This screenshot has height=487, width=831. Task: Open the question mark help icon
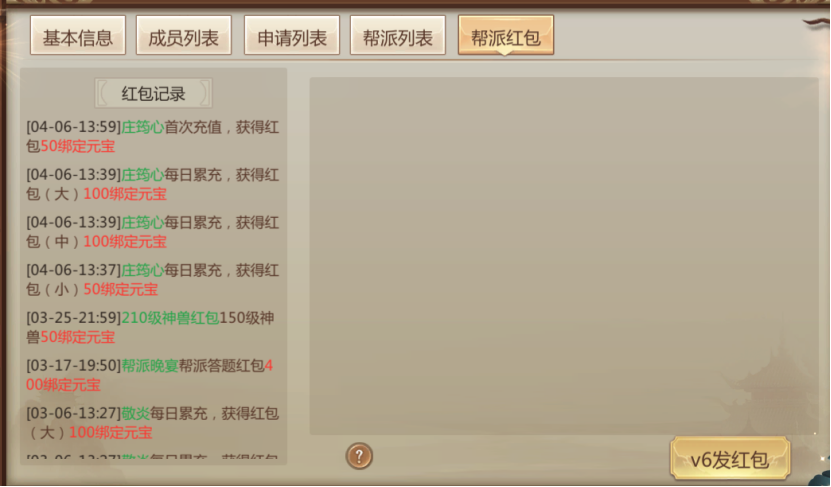point(359,456)
